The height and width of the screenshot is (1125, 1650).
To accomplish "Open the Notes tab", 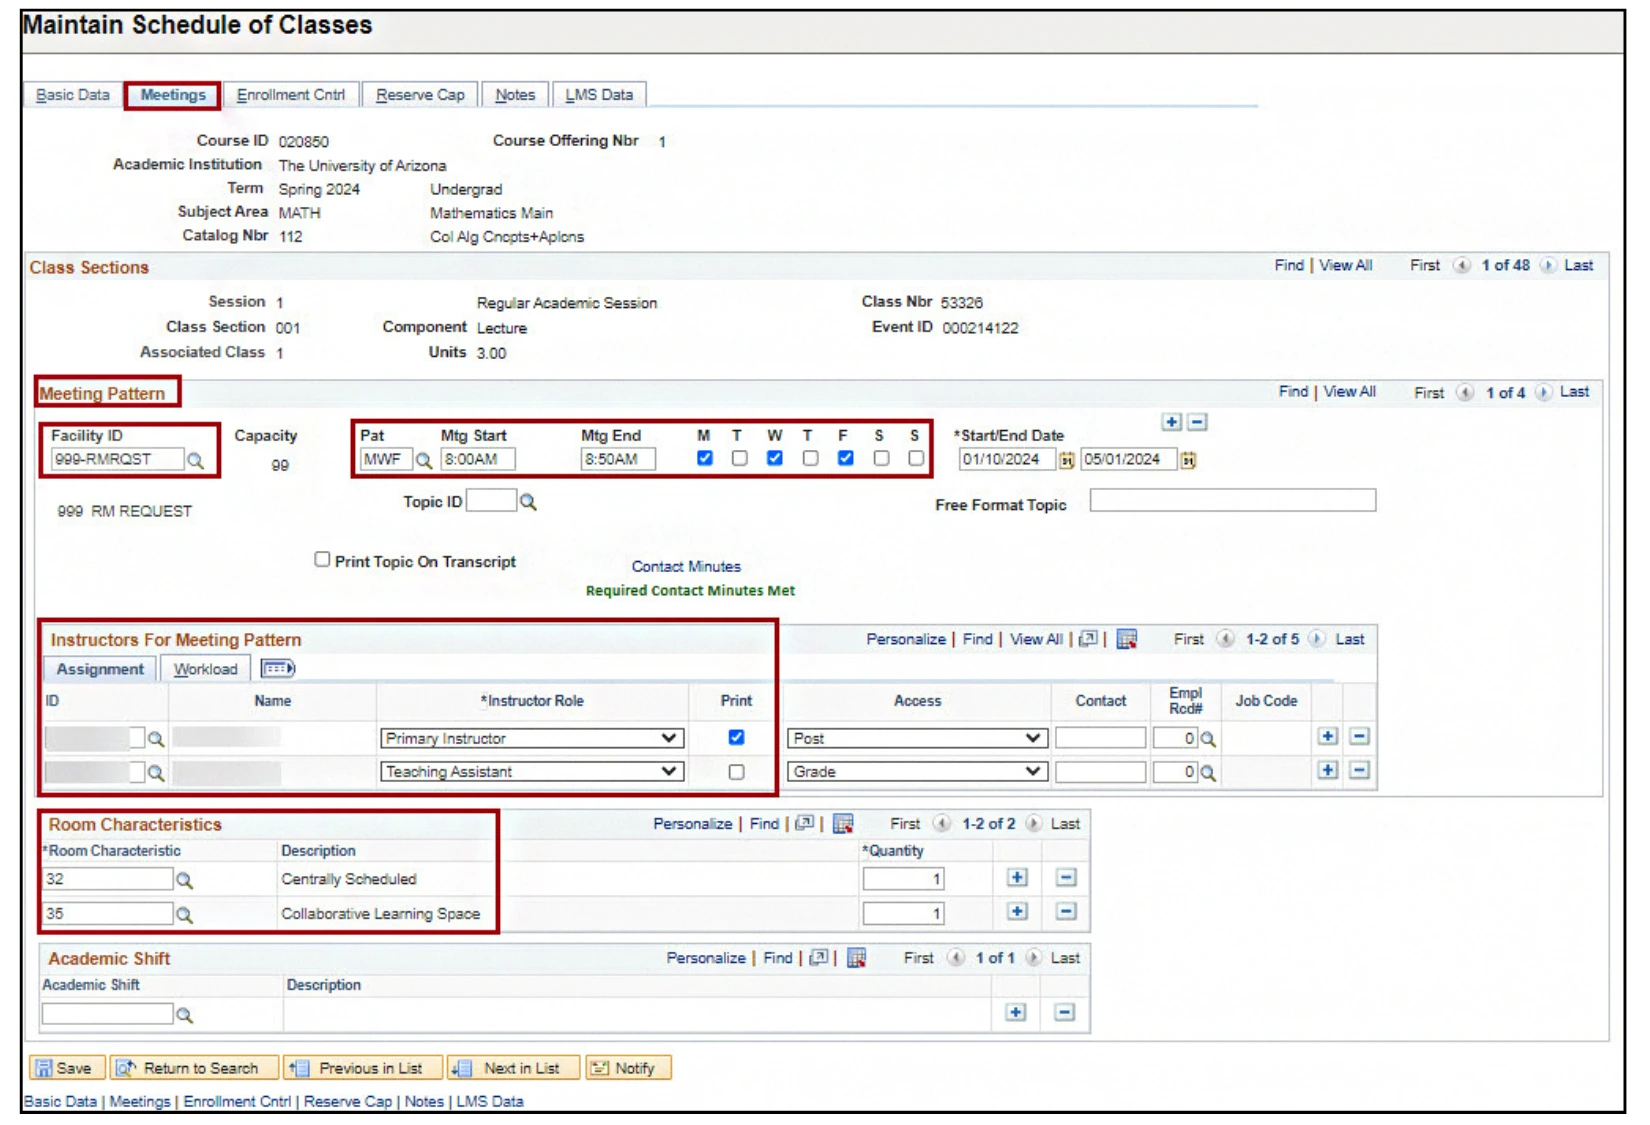I will pyautogui.click(x=515, y=95).
